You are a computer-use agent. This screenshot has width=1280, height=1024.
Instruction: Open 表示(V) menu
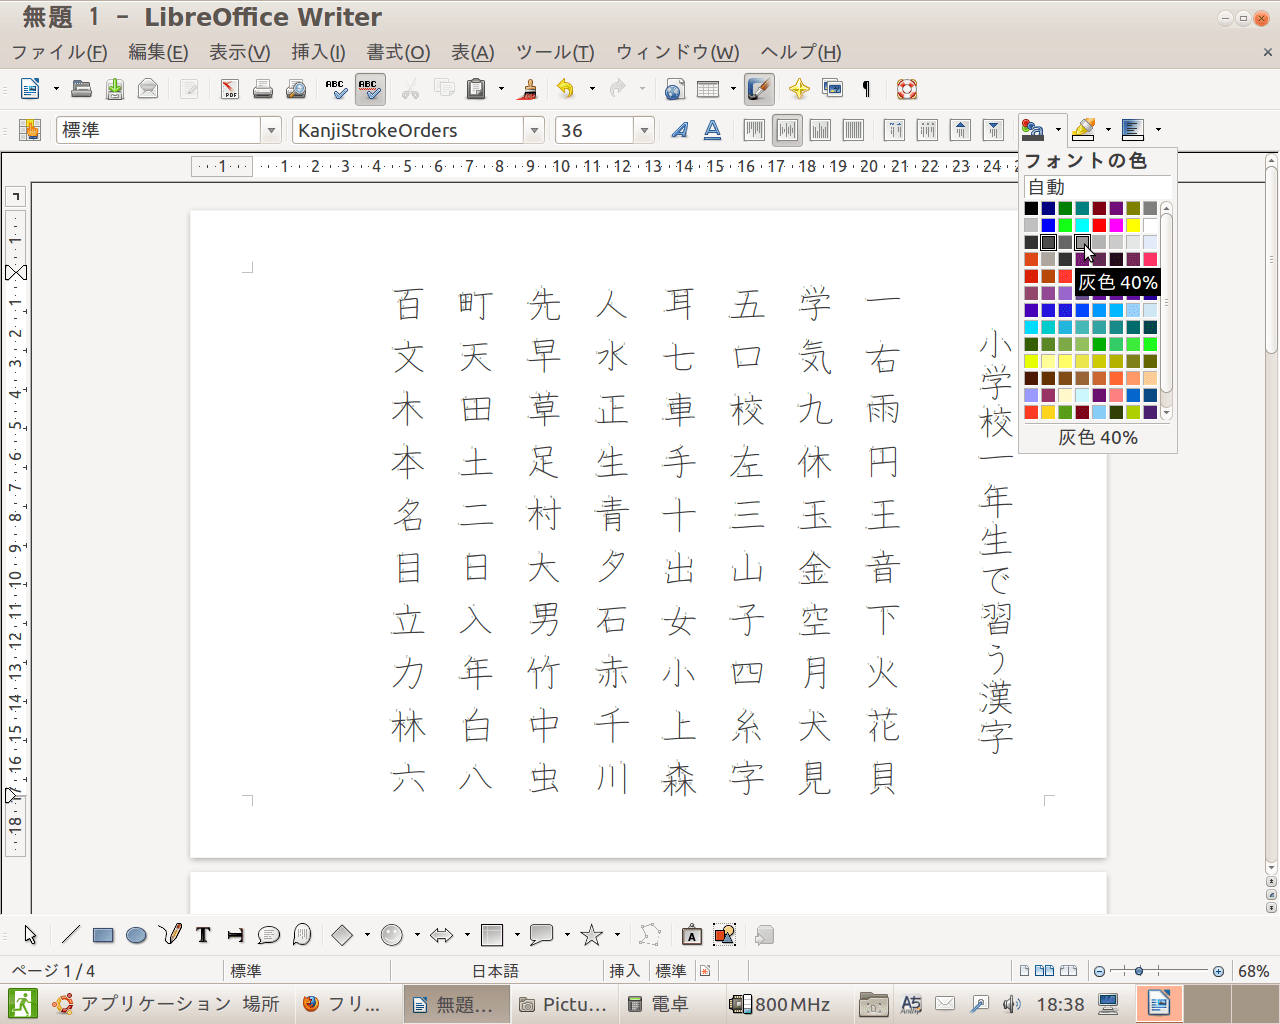tap(239, 52)
